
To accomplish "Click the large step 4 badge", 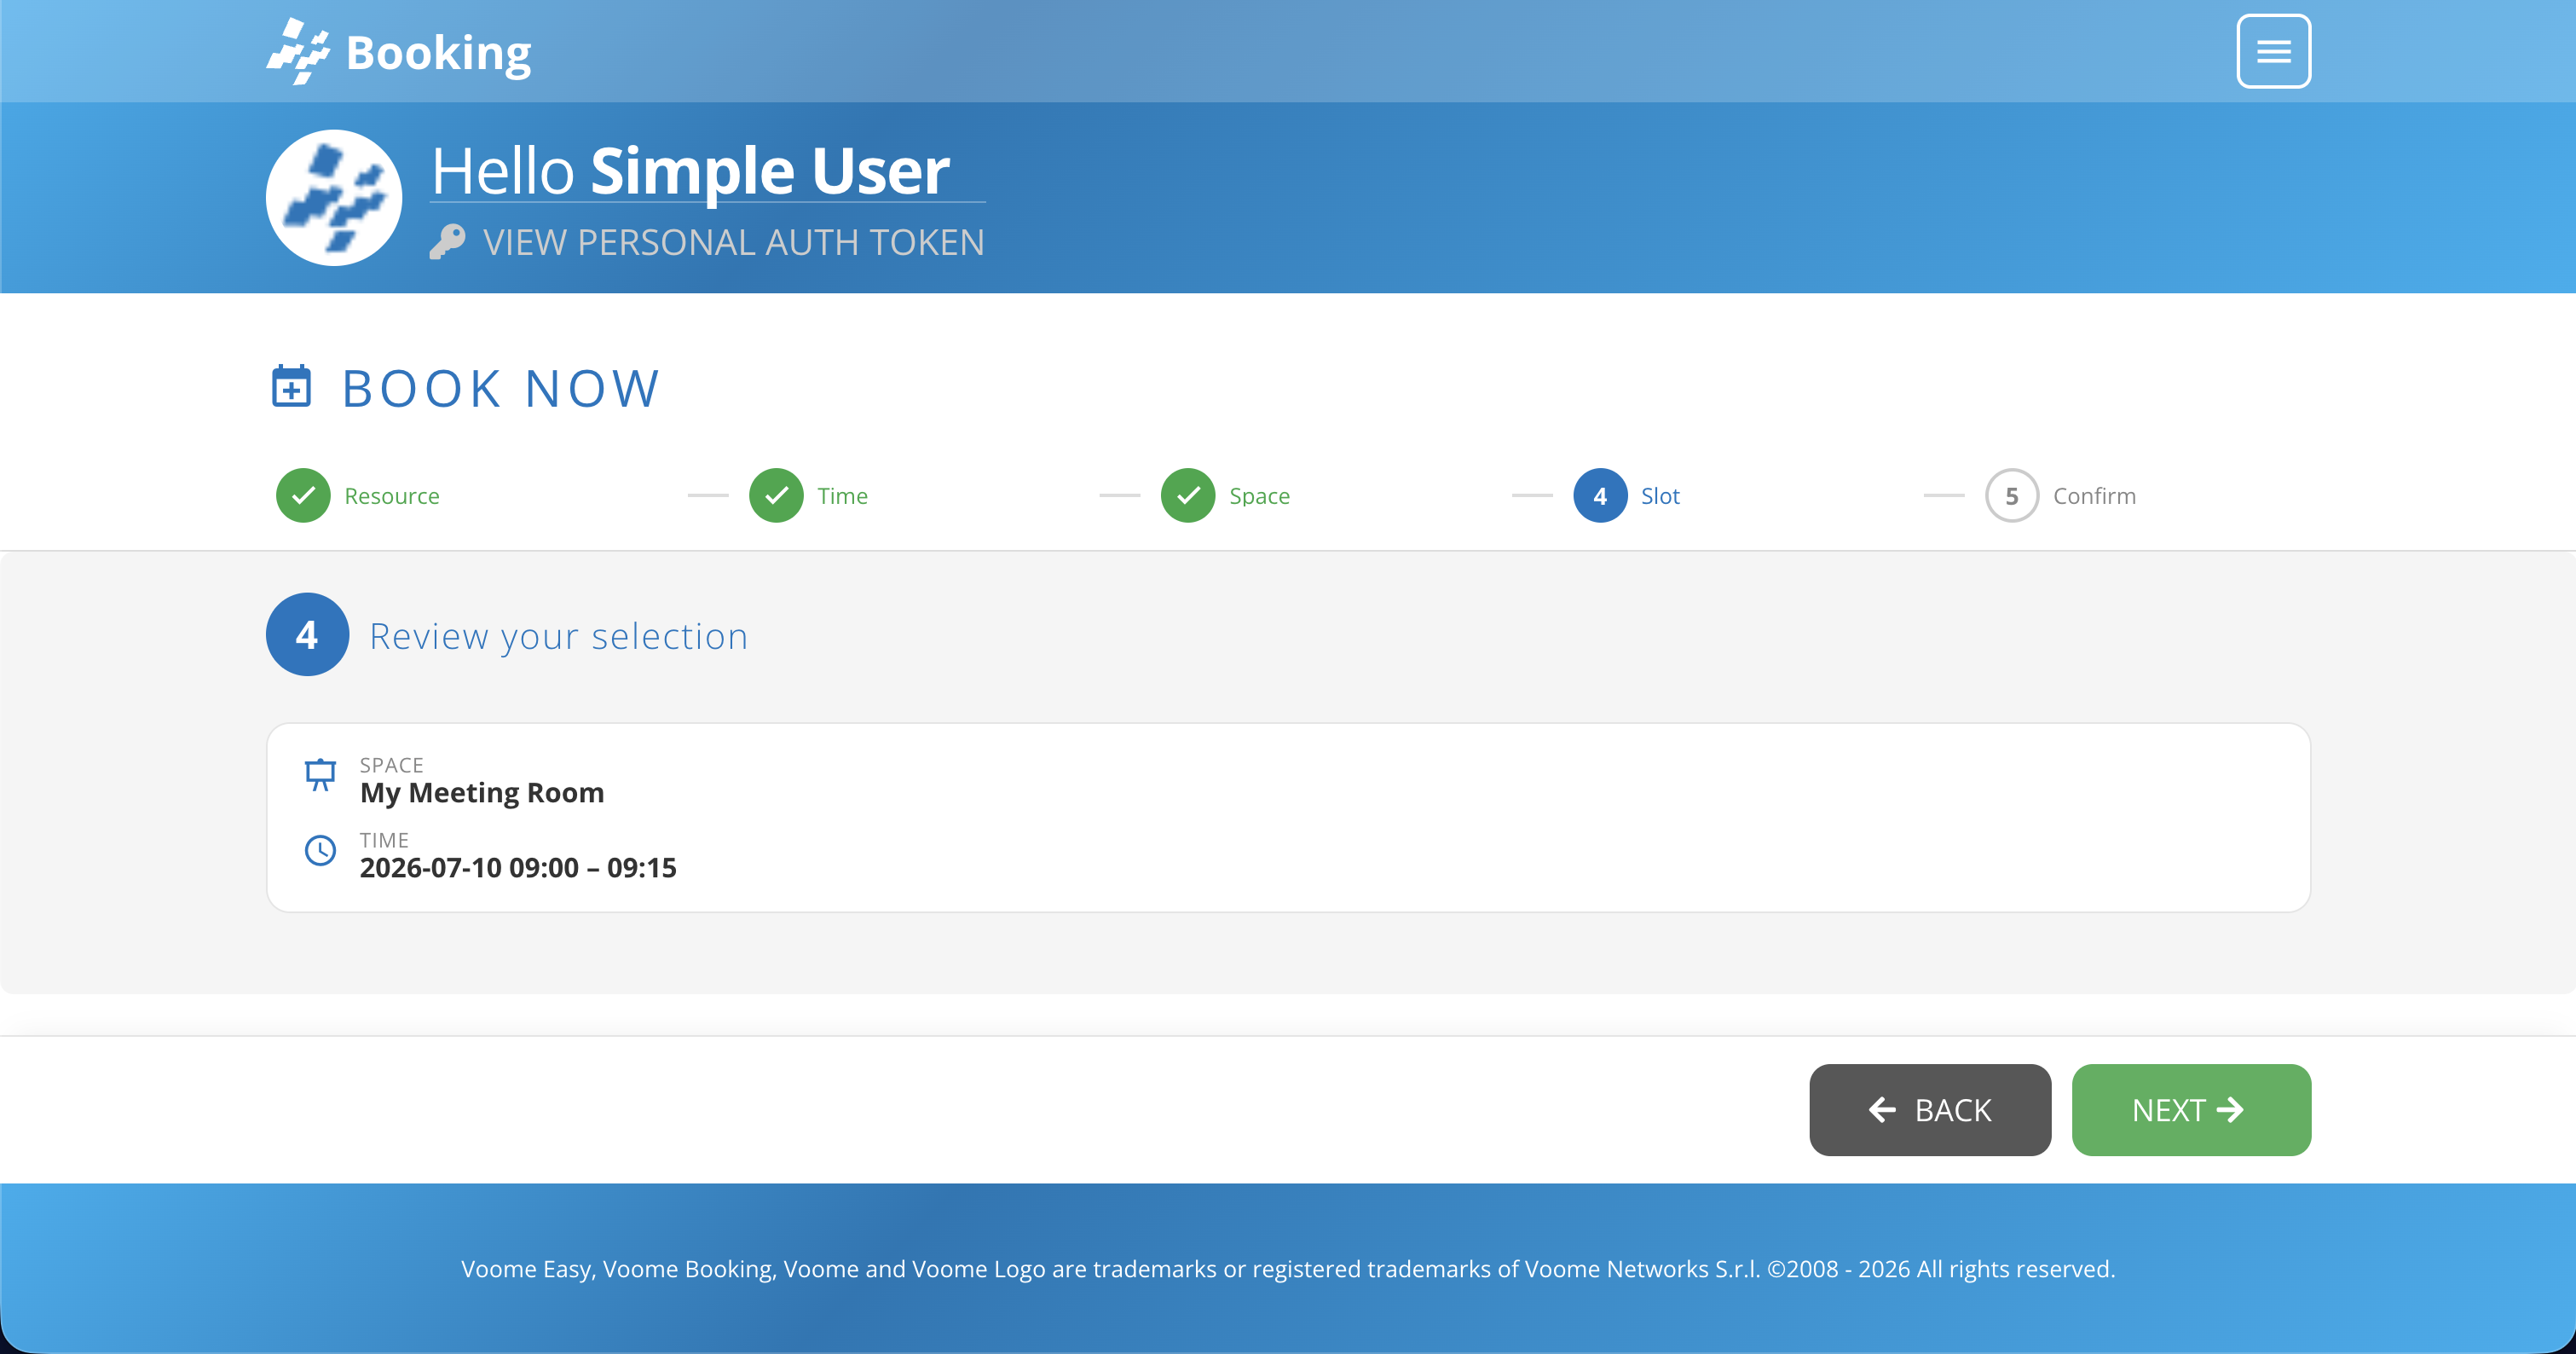I will click(307, 634).
